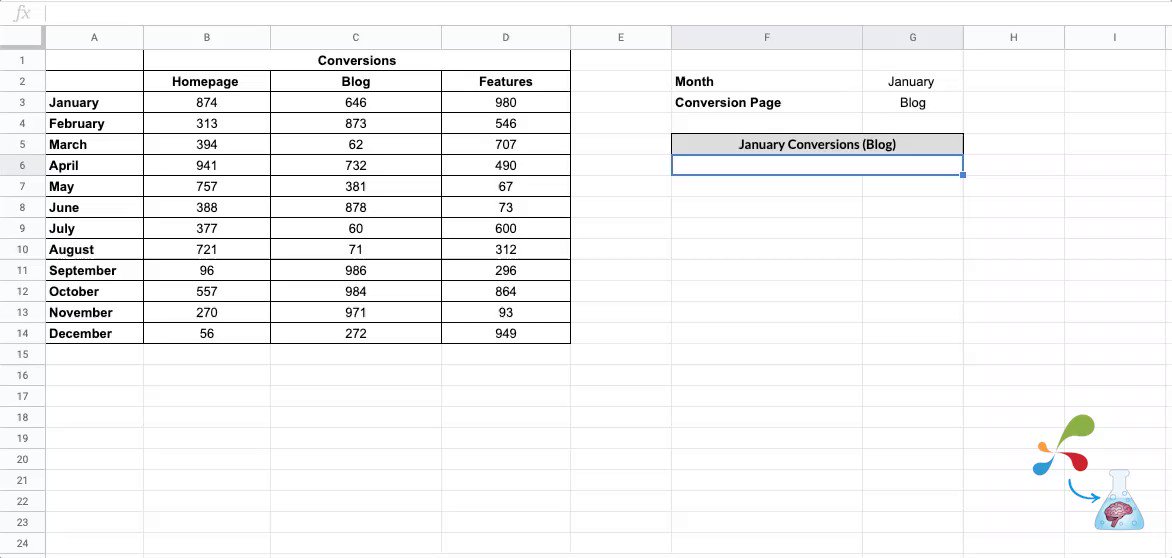Screen dimensions: 1172x558
Task: Click cell with value 721
Action: pos(207,249)
